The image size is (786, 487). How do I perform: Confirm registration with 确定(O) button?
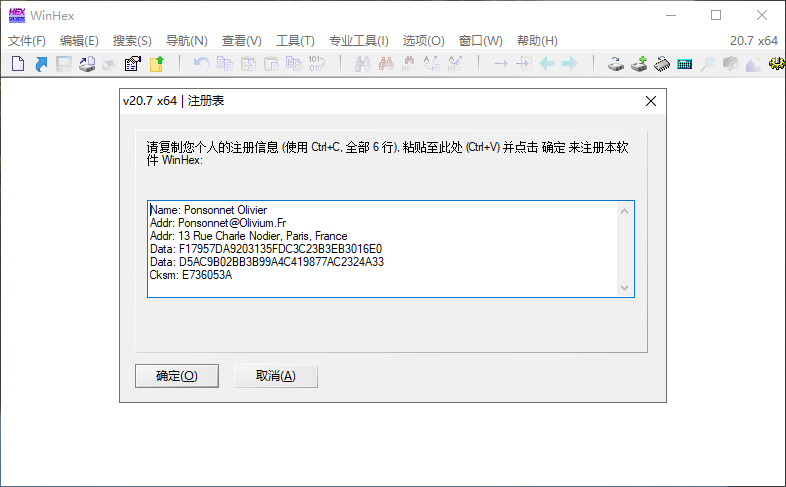(177, 376)
